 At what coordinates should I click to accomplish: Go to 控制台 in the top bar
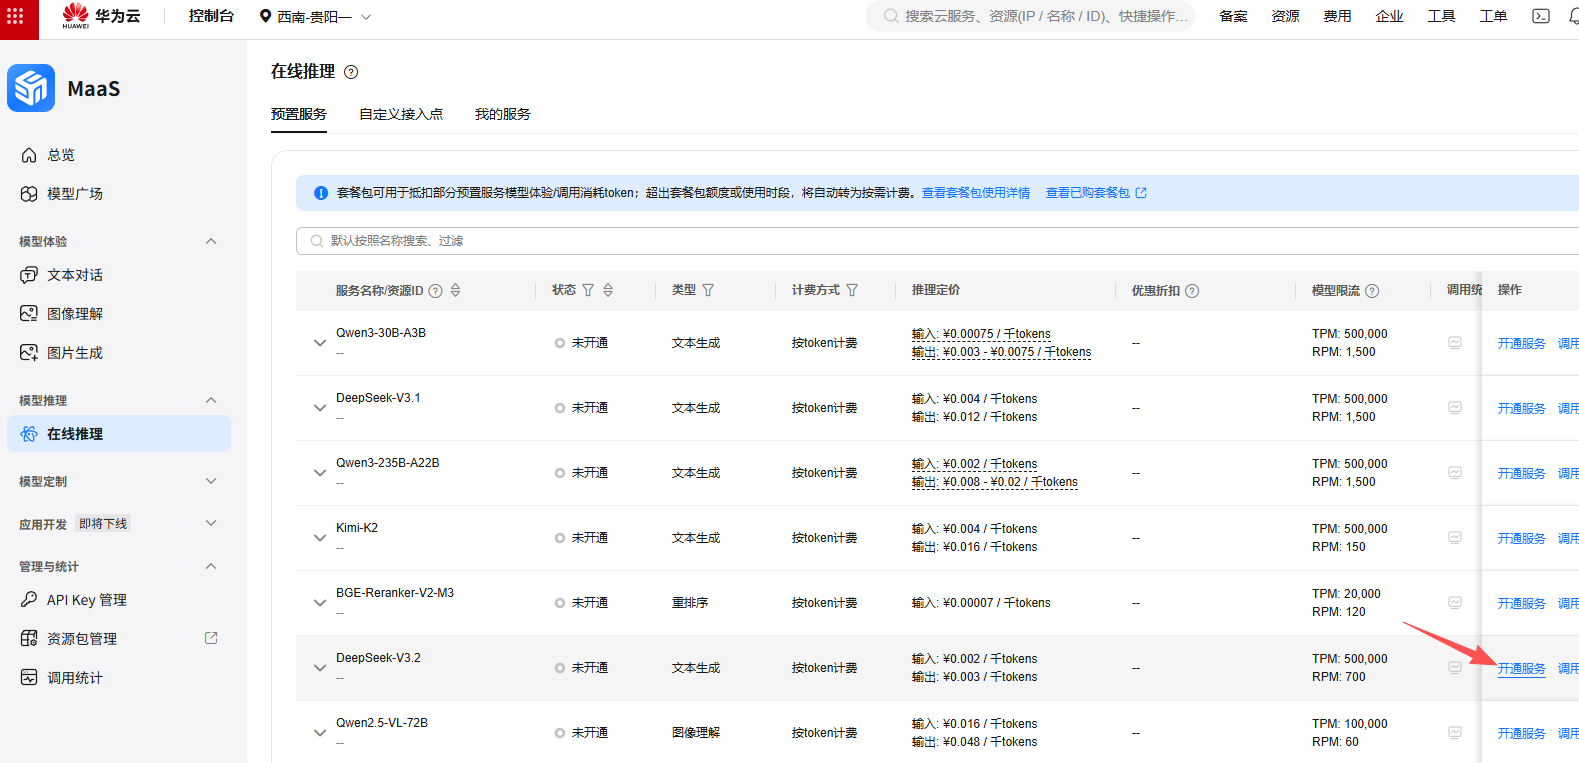click(211, 16)
